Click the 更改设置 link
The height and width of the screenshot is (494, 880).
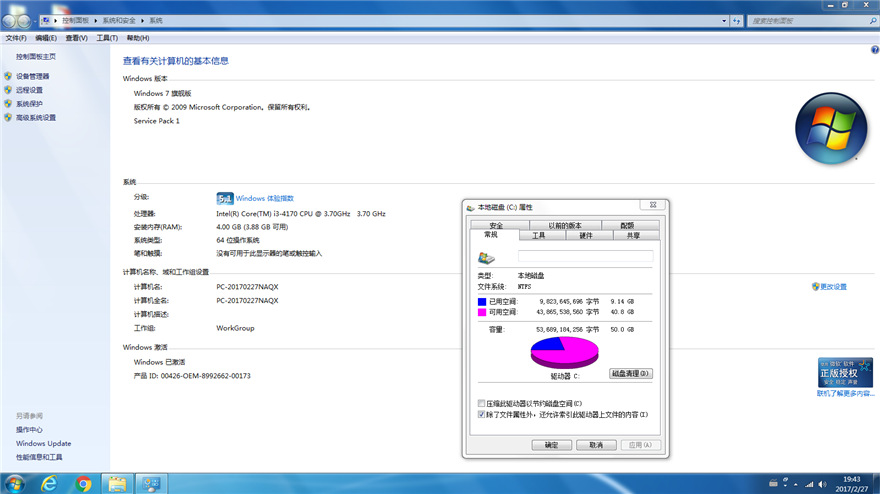[833, 287]
